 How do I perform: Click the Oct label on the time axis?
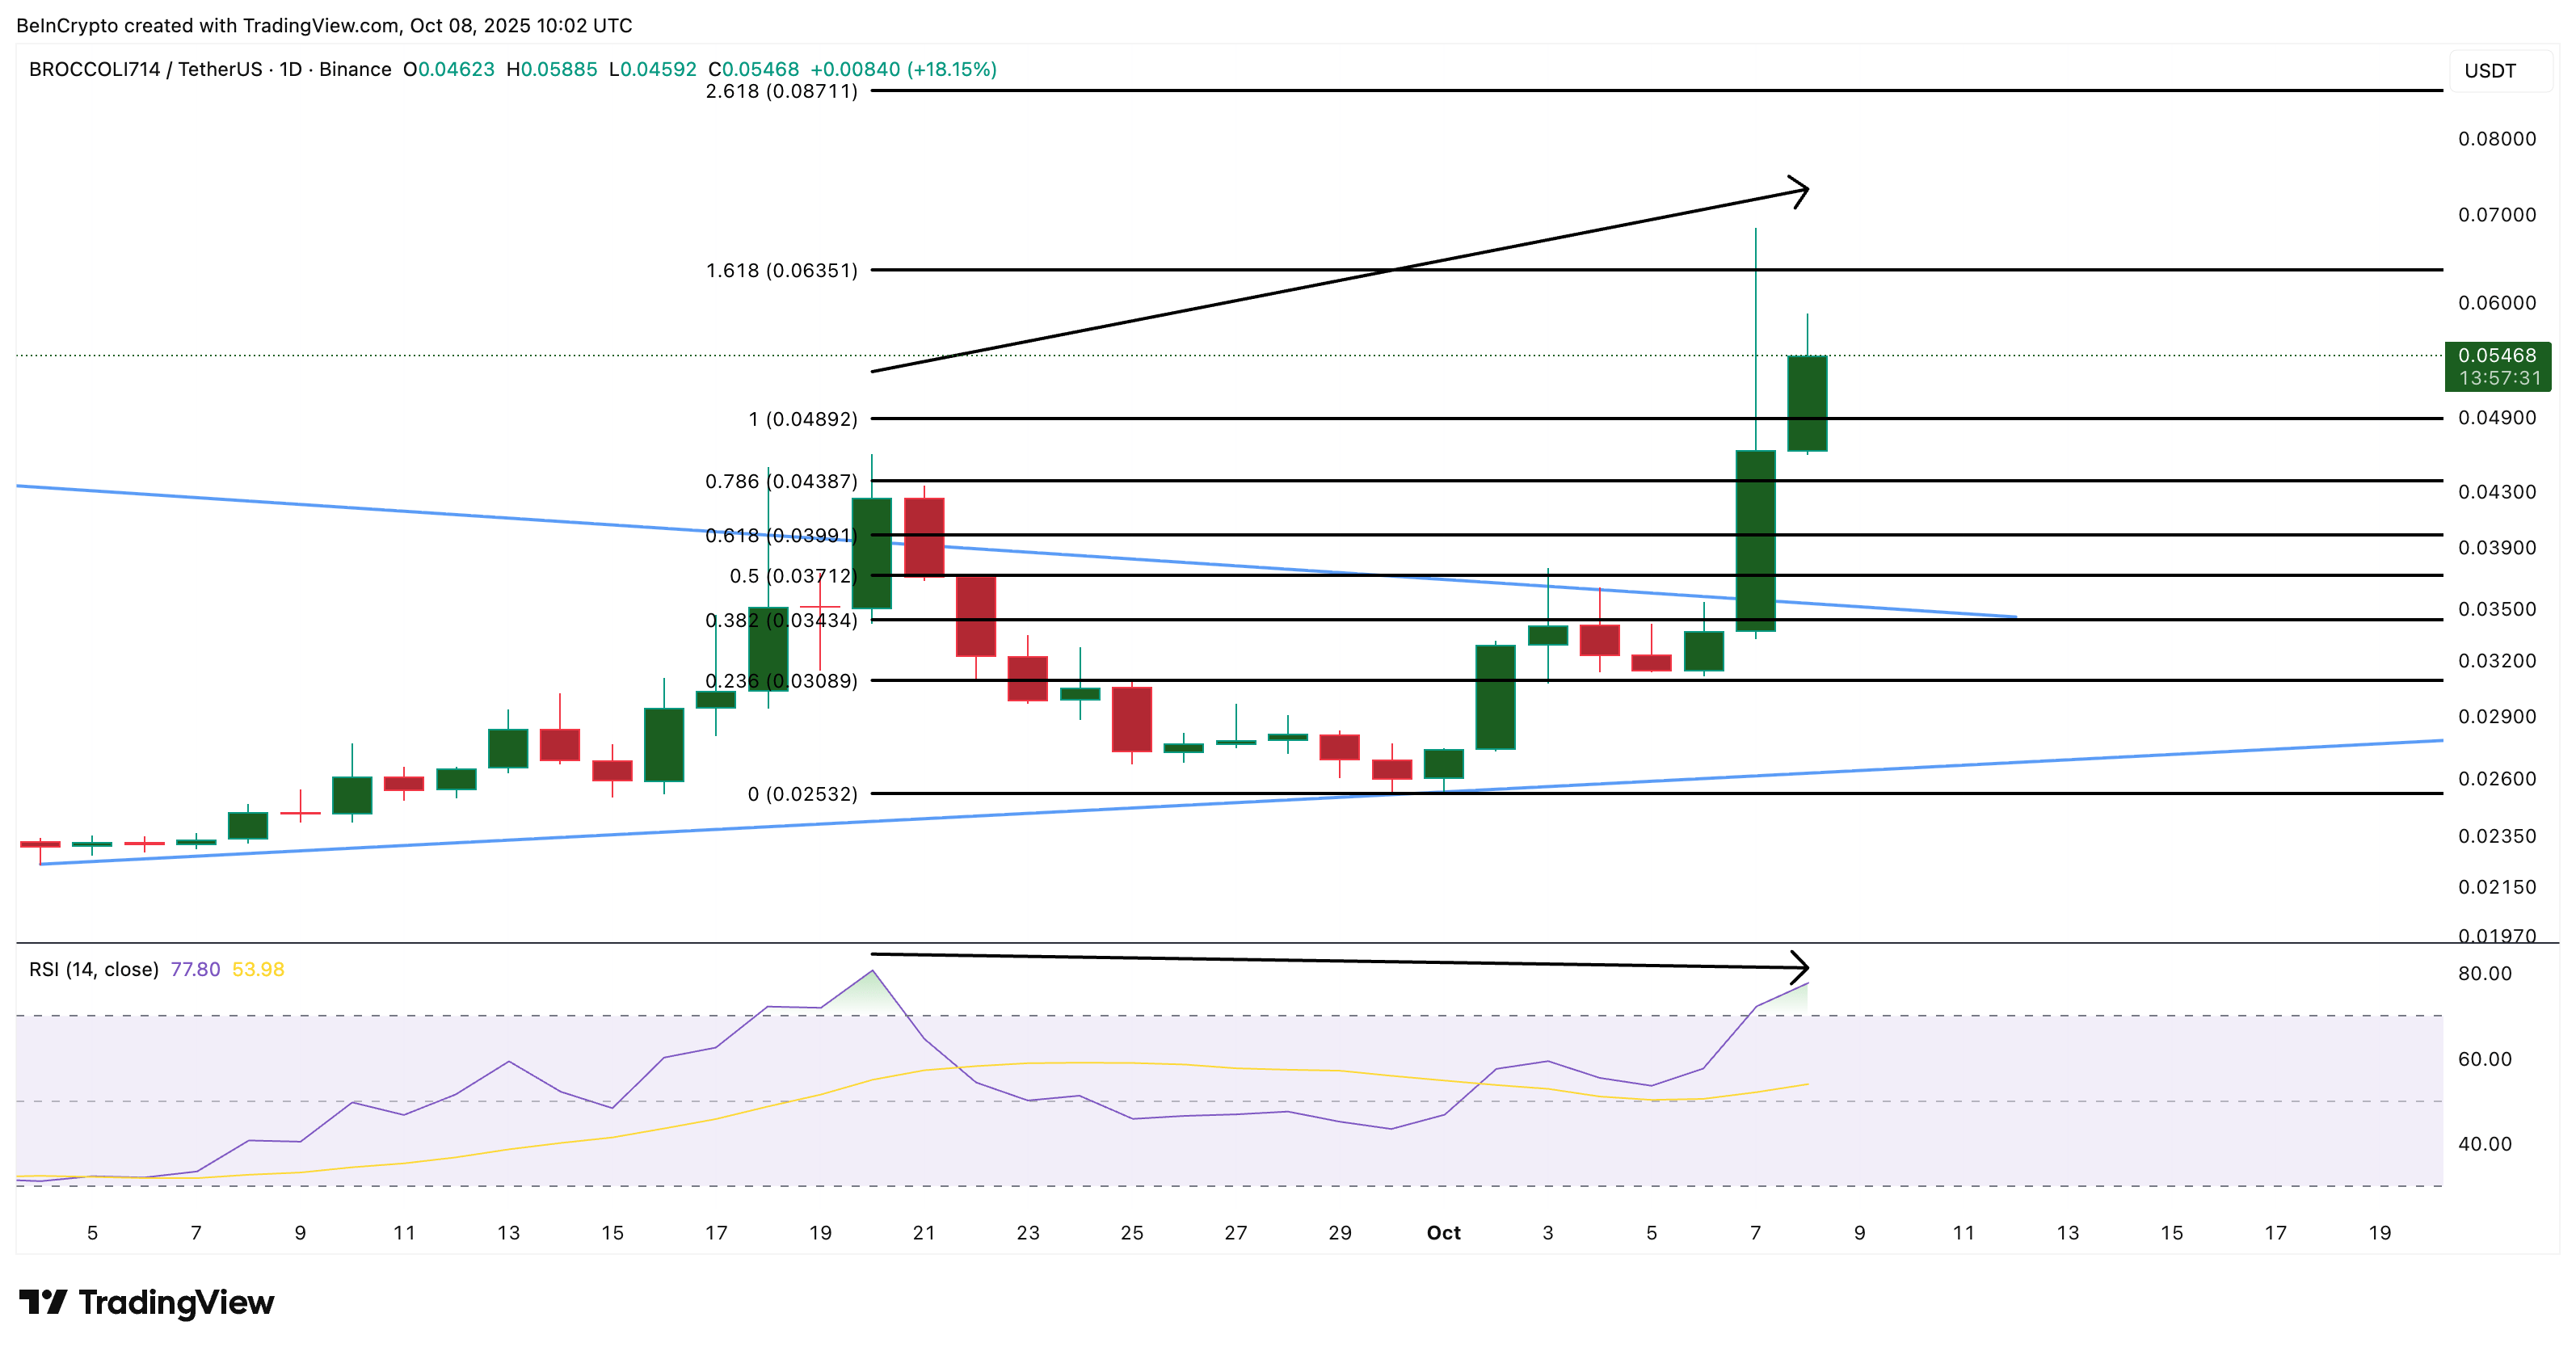tap(1443, 1233)
